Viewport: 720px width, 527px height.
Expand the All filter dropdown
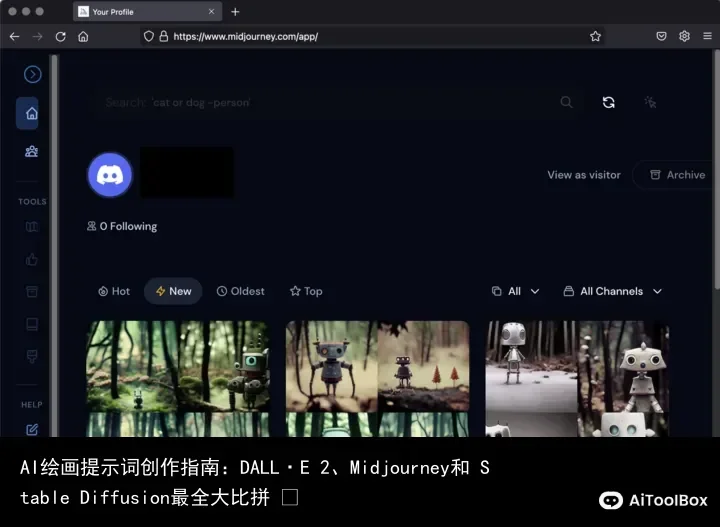click(515, 291)
